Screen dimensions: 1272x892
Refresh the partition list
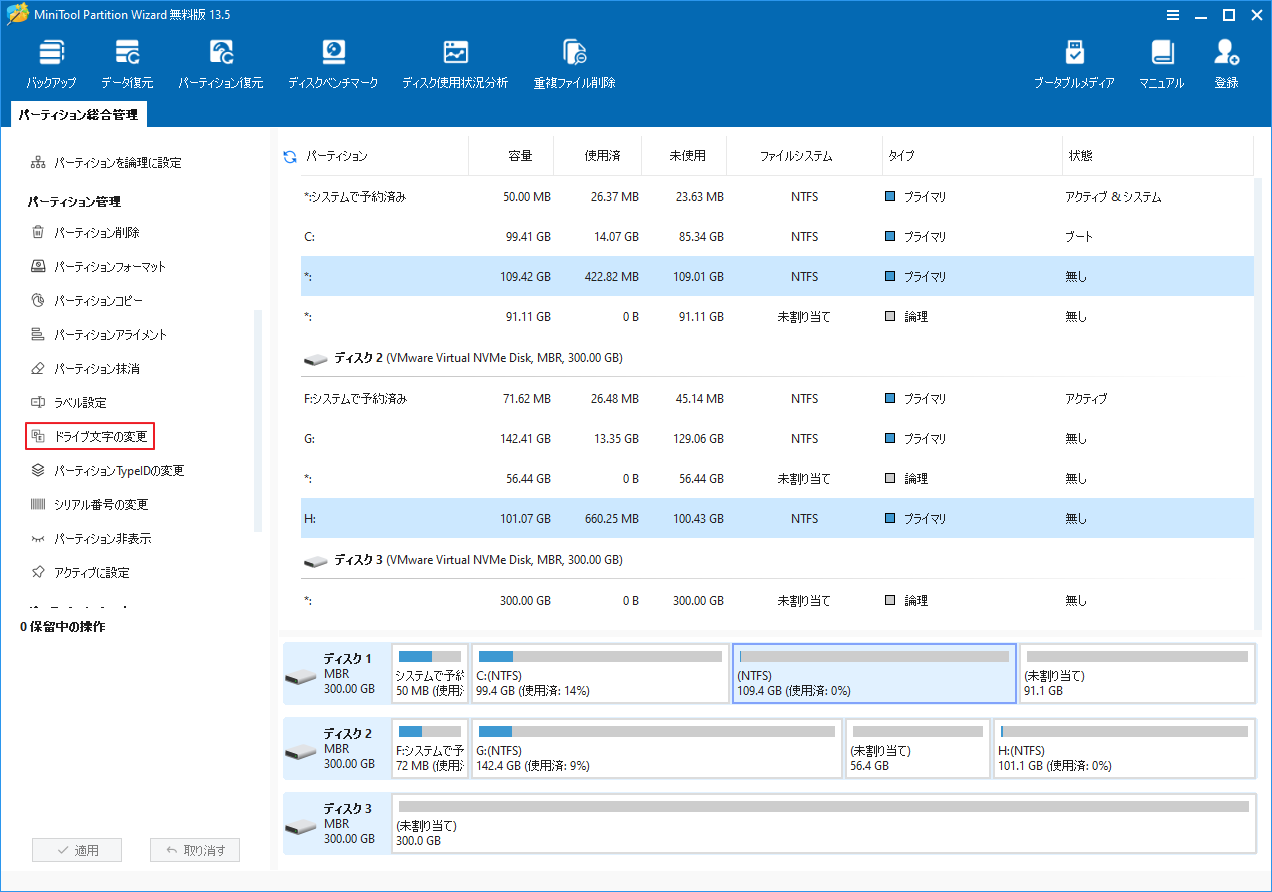(x=289, y=156)
